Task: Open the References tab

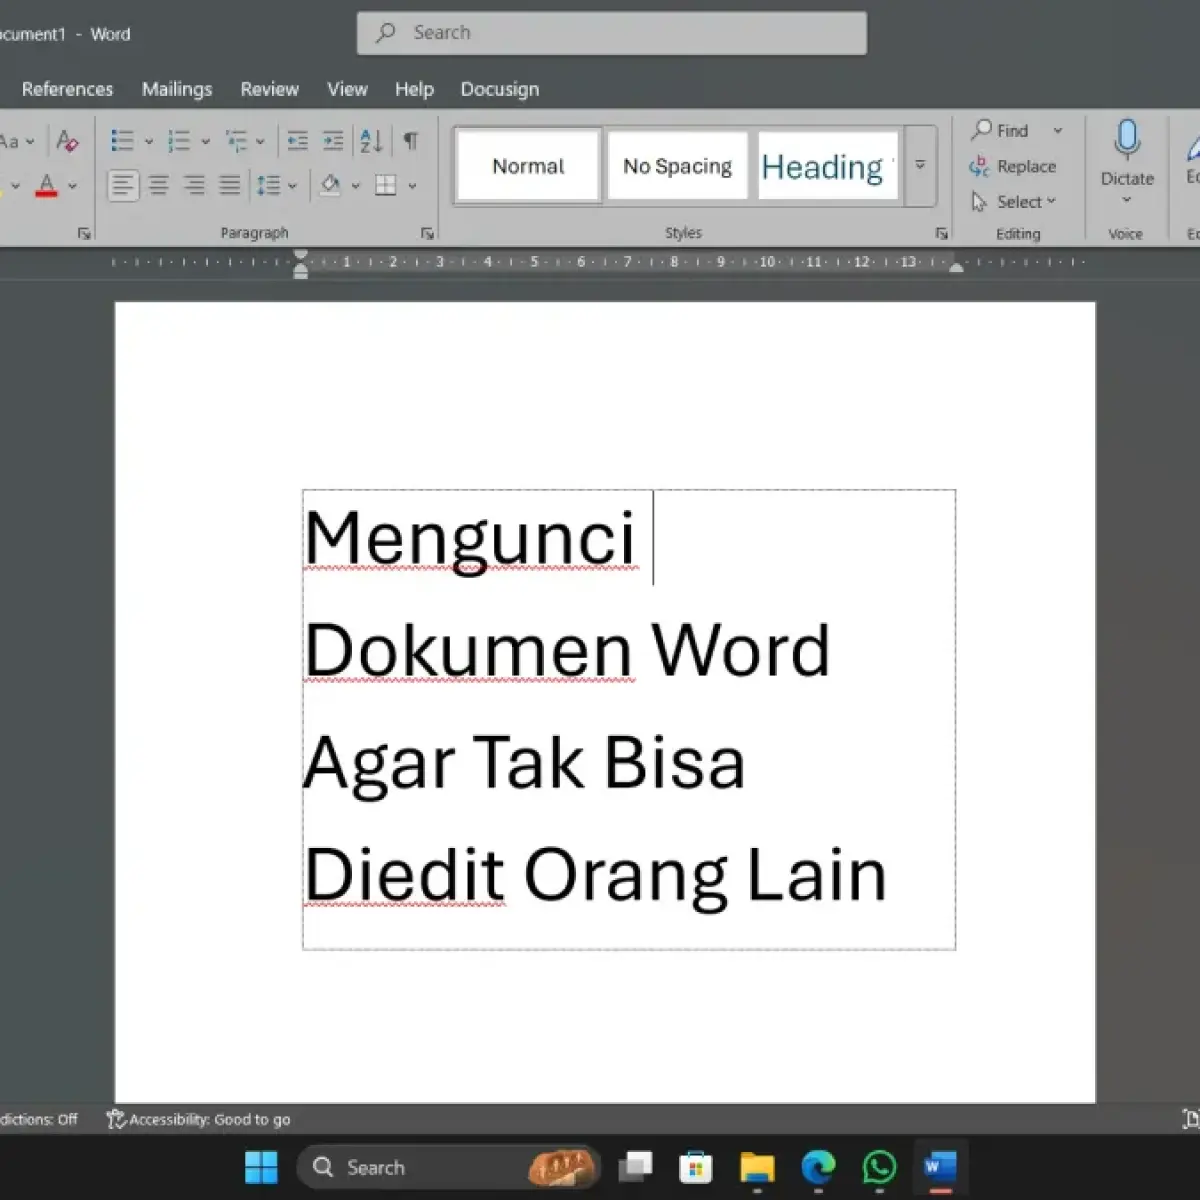Action: [67, 89]
